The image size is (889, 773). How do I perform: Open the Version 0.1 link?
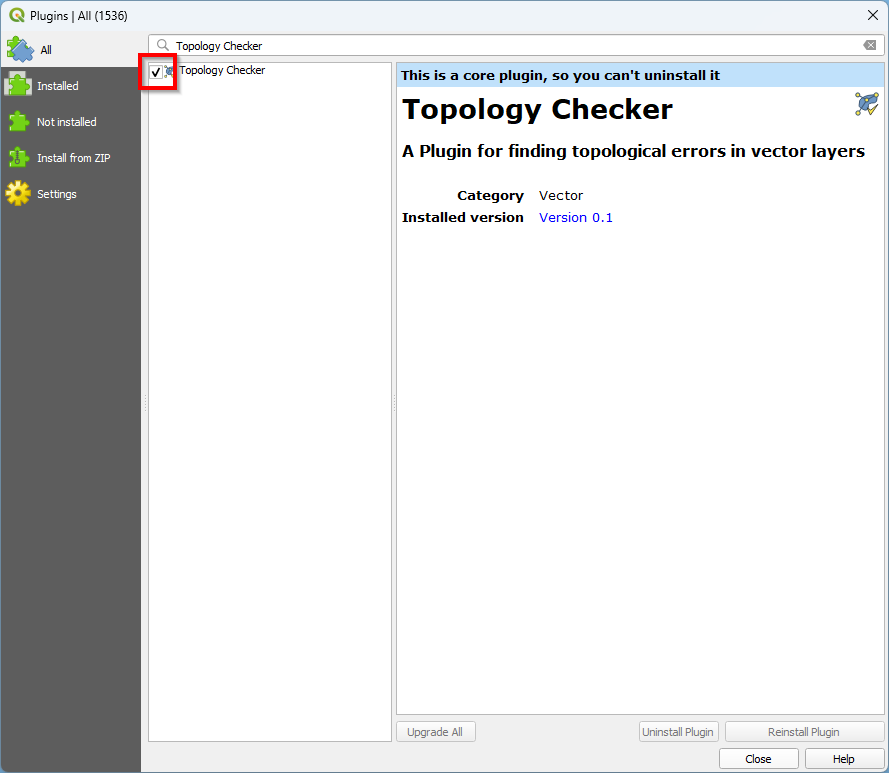click(x=575, y=217)
